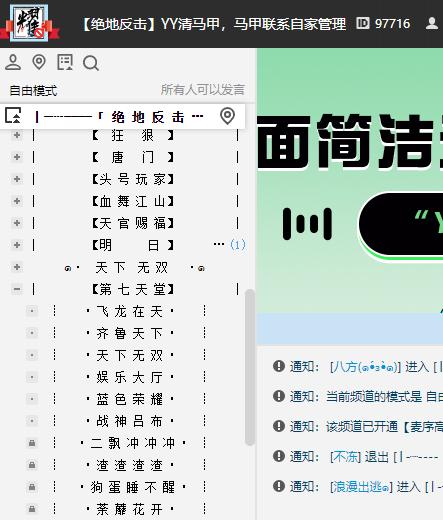Click the audio bars logo icon
Viewport: 443px width, 520px height.
click(x=307, y=224)
